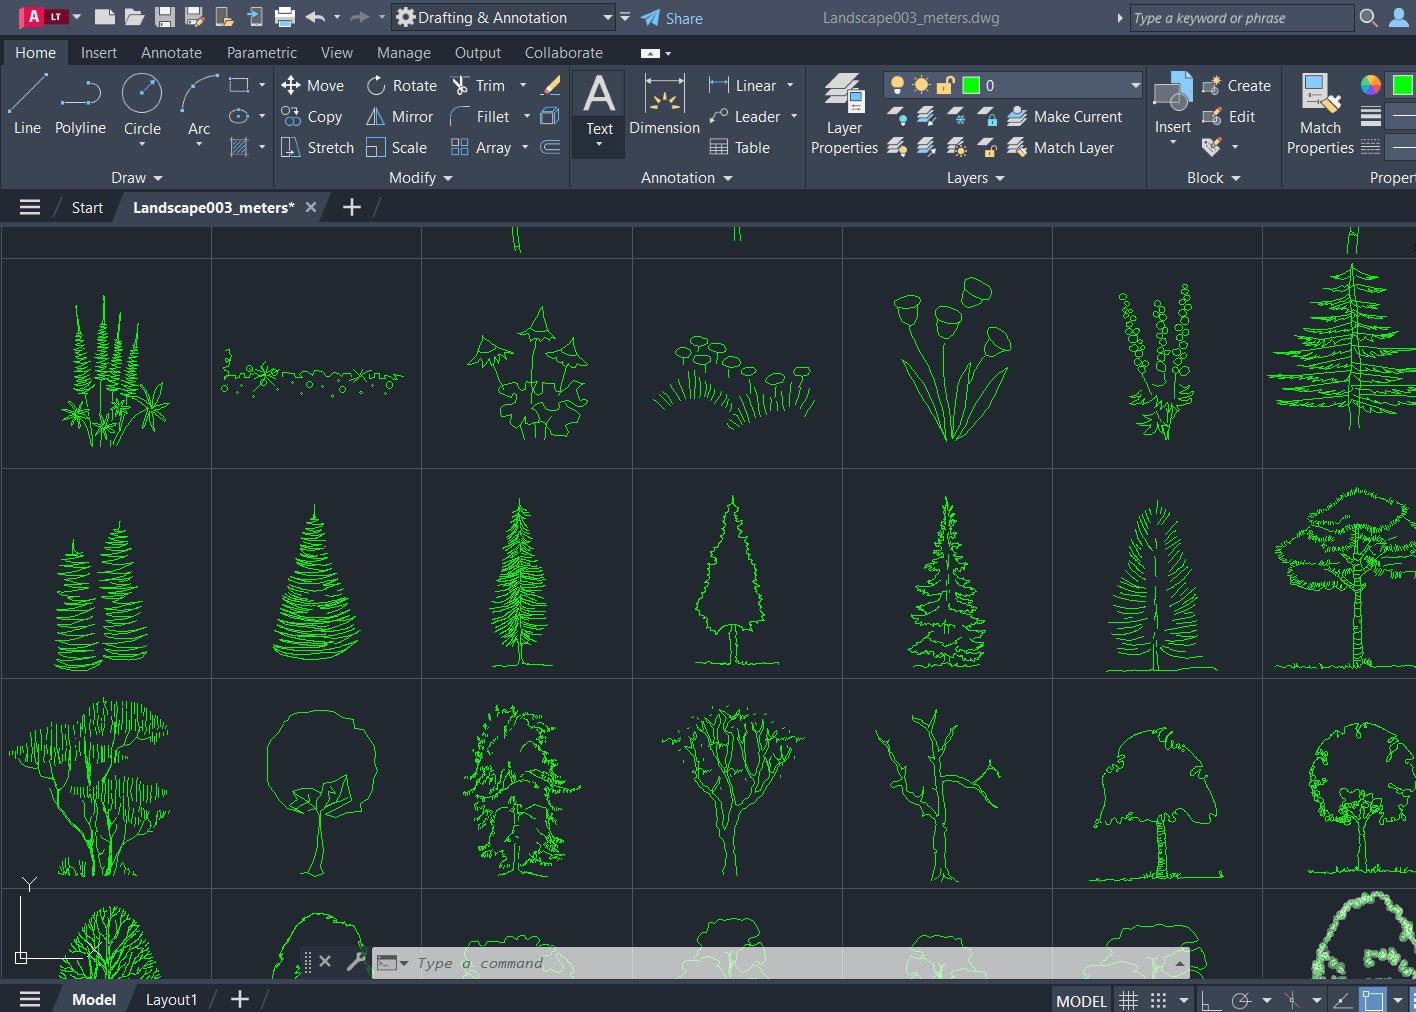The height and width of the screenshot is (1012, 1416).
Task: Click the Share button
Action: point(673,17)
